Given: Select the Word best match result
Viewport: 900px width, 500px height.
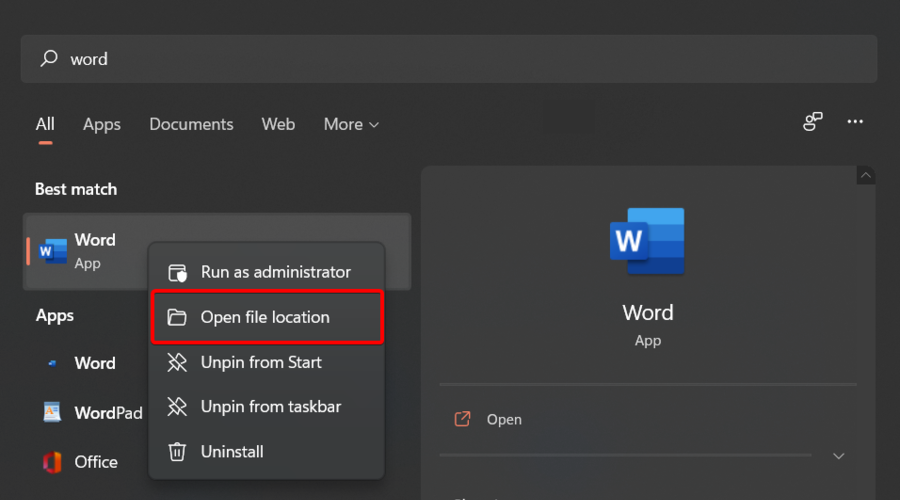Looking at the screenshot, I should (x=216, y=251).
